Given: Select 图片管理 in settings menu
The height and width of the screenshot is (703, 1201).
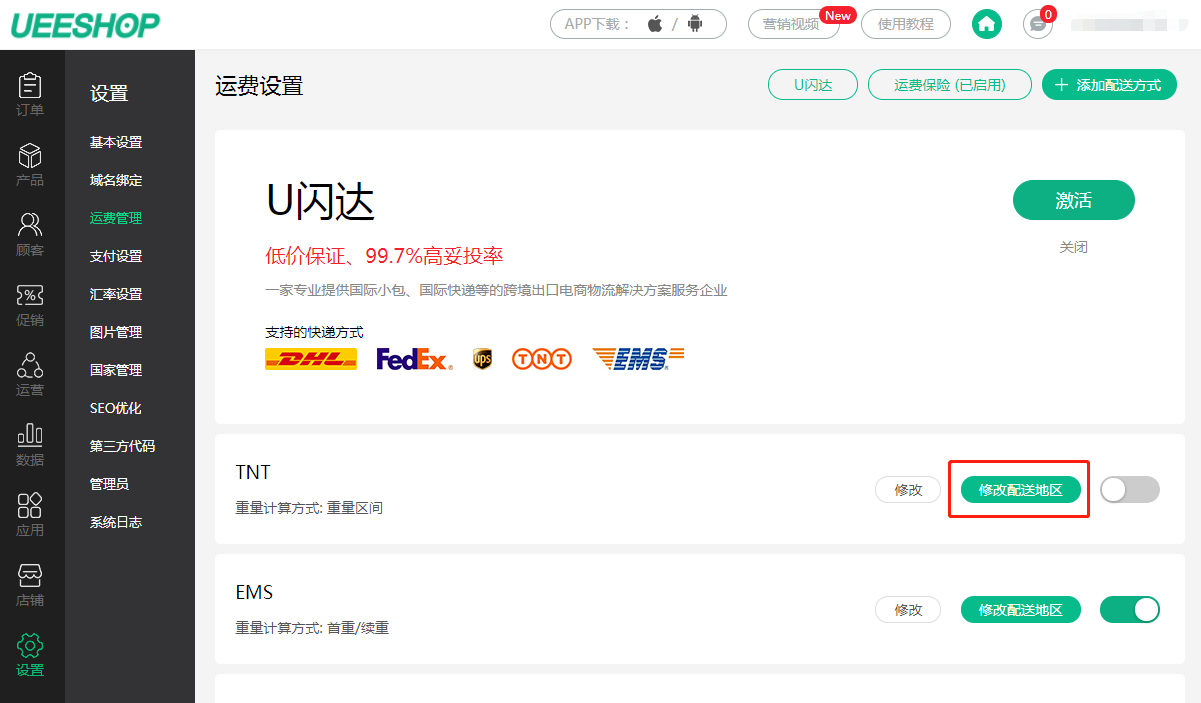Looking at the screenshot, I should pyautogui.click(x=116, y=332).
